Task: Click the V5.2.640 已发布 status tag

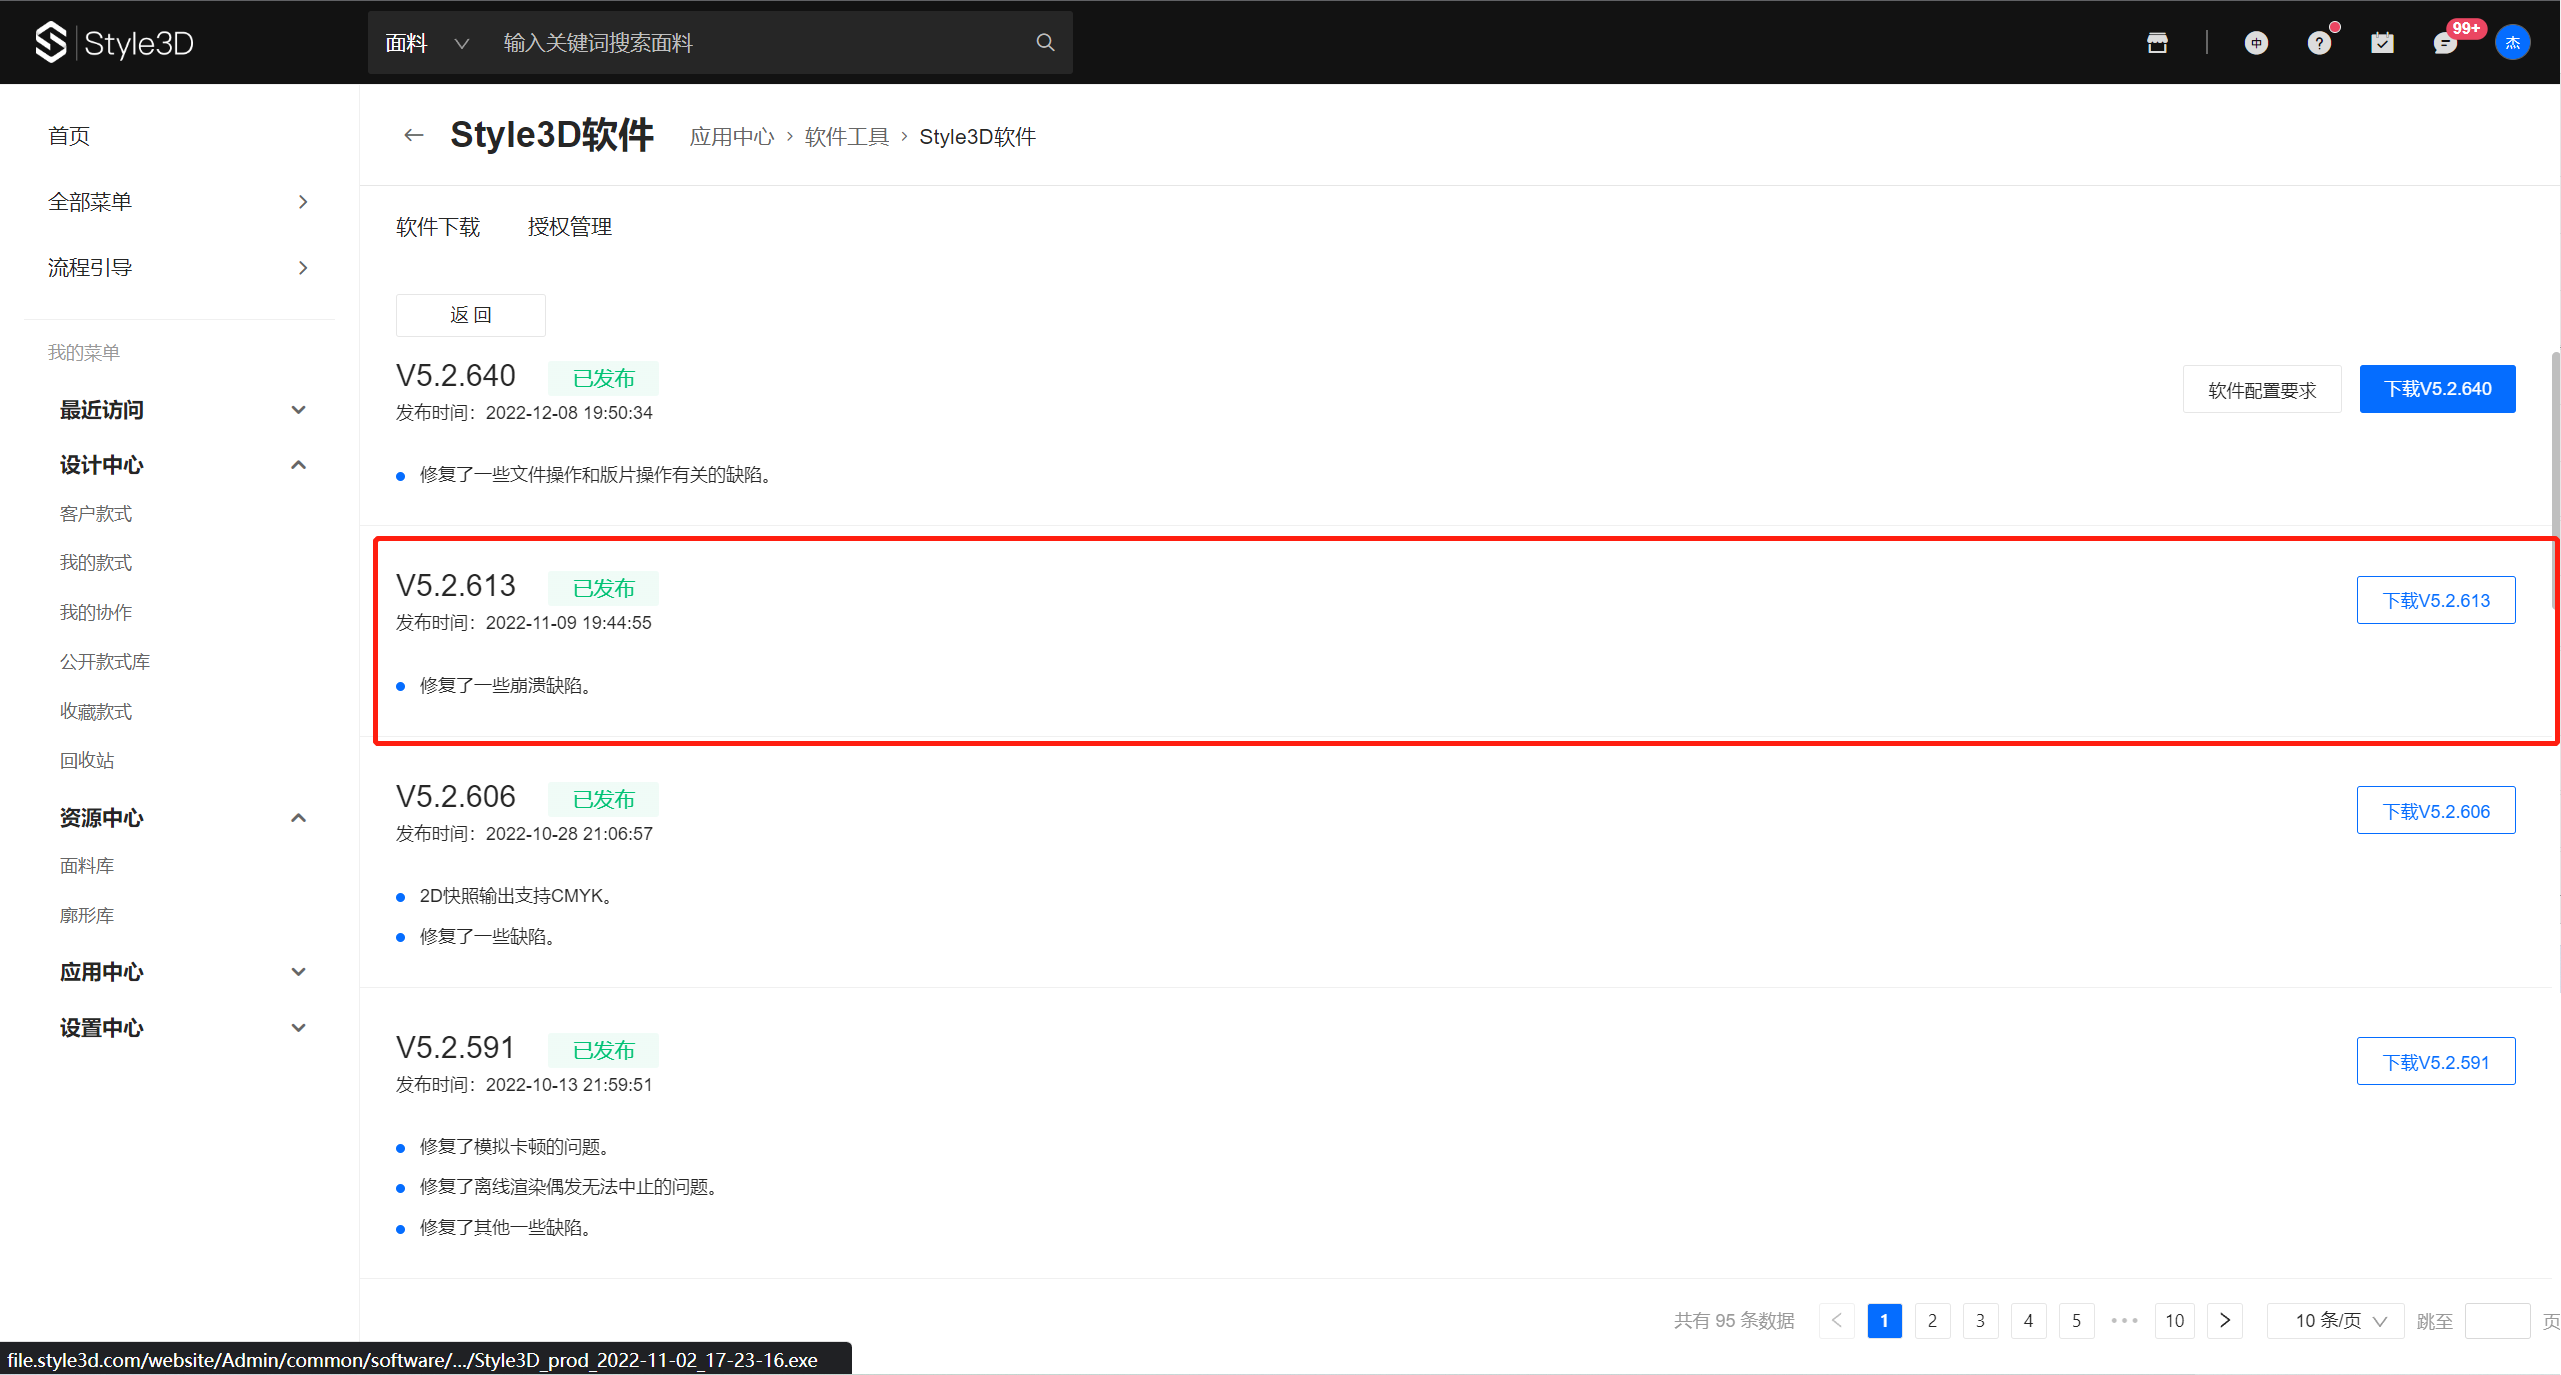Action: [x=603, y=379]
